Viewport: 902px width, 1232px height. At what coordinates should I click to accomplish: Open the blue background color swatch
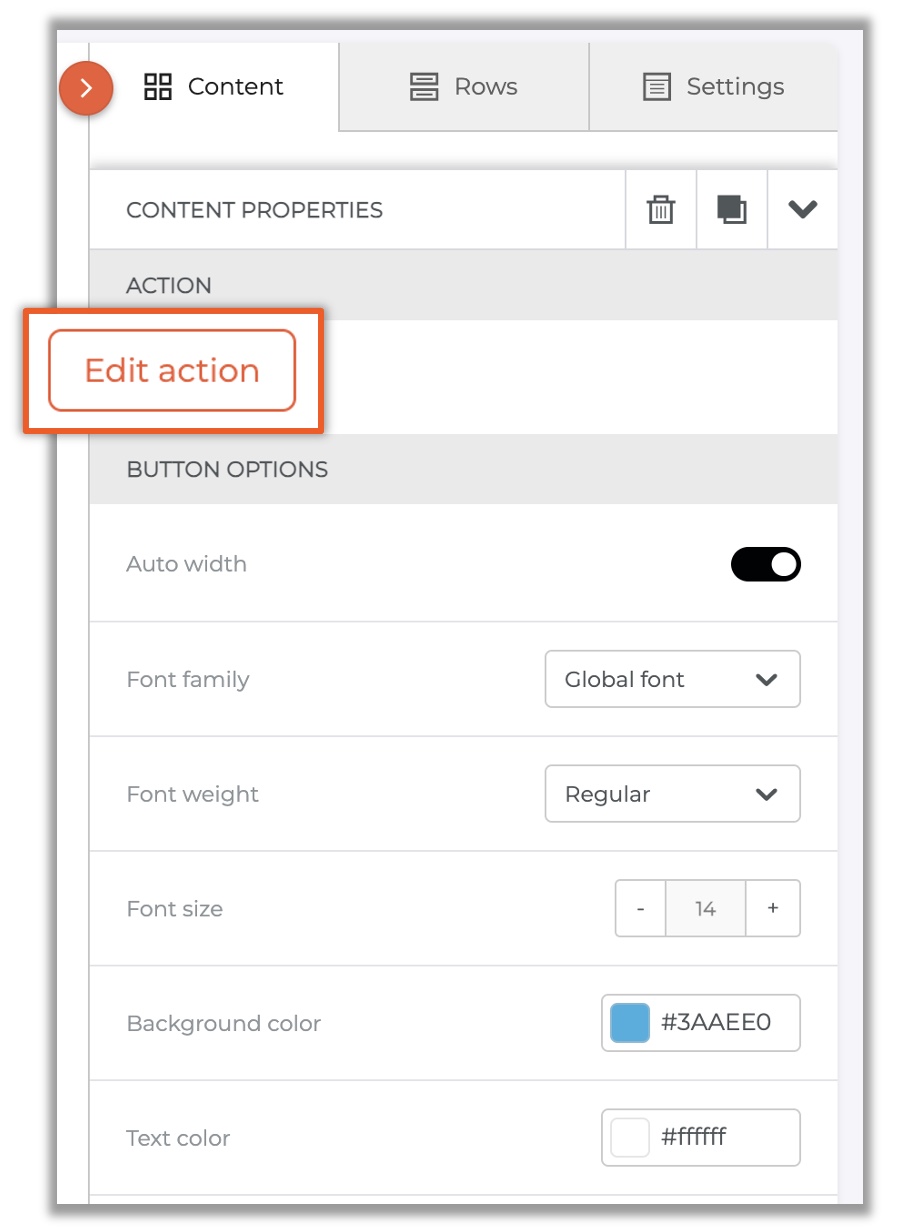click(630, 1023)
